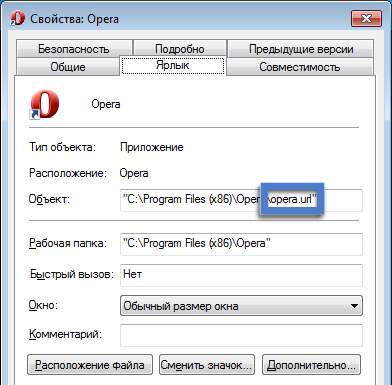Open the Предыдущие версии tab

coord(301,49)
